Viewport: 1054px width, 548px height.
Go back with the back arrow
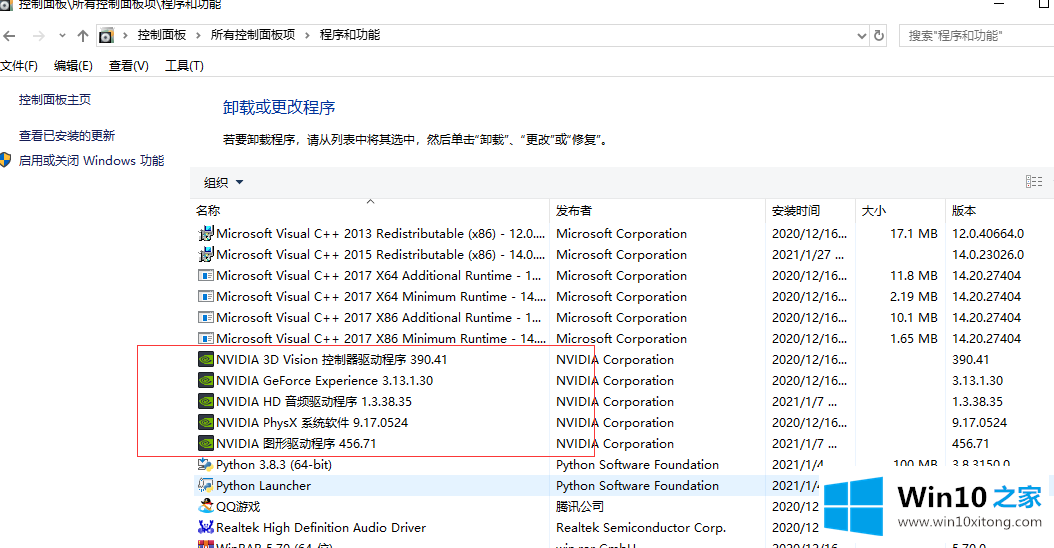click(9, 36)
